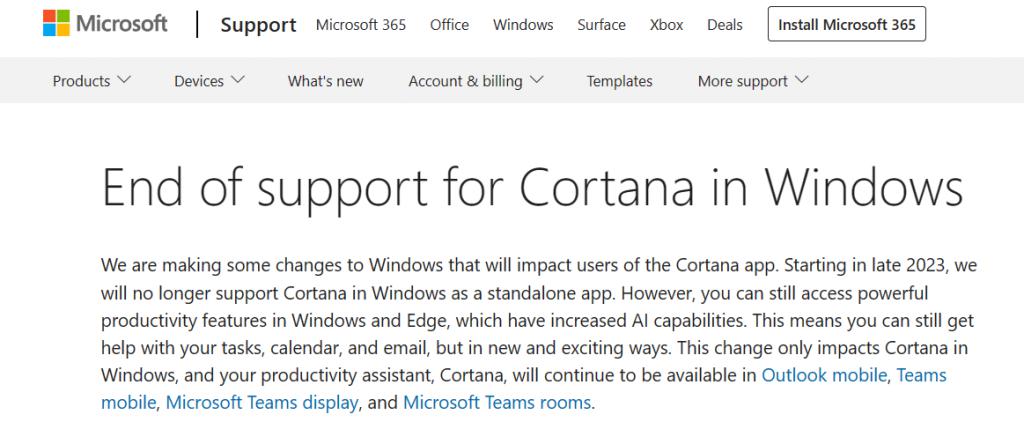
Task: Open the Xbox navigation link
Action: [x=666, y=25]
